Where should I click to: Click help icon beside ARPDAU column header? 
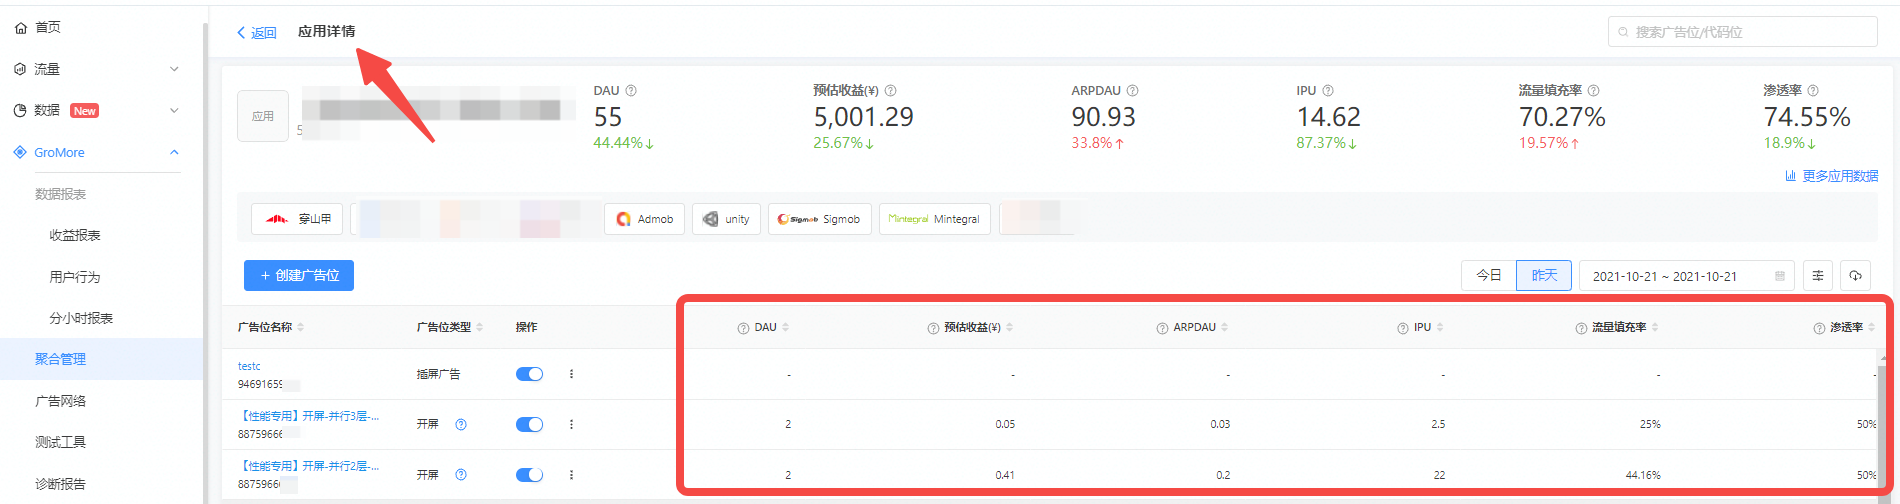click(1162, 328)
